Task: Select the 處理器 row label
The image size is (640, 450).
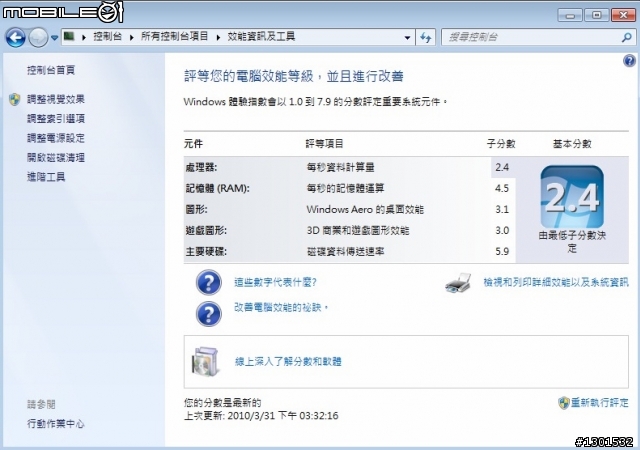Action: (x=201, y=167)
